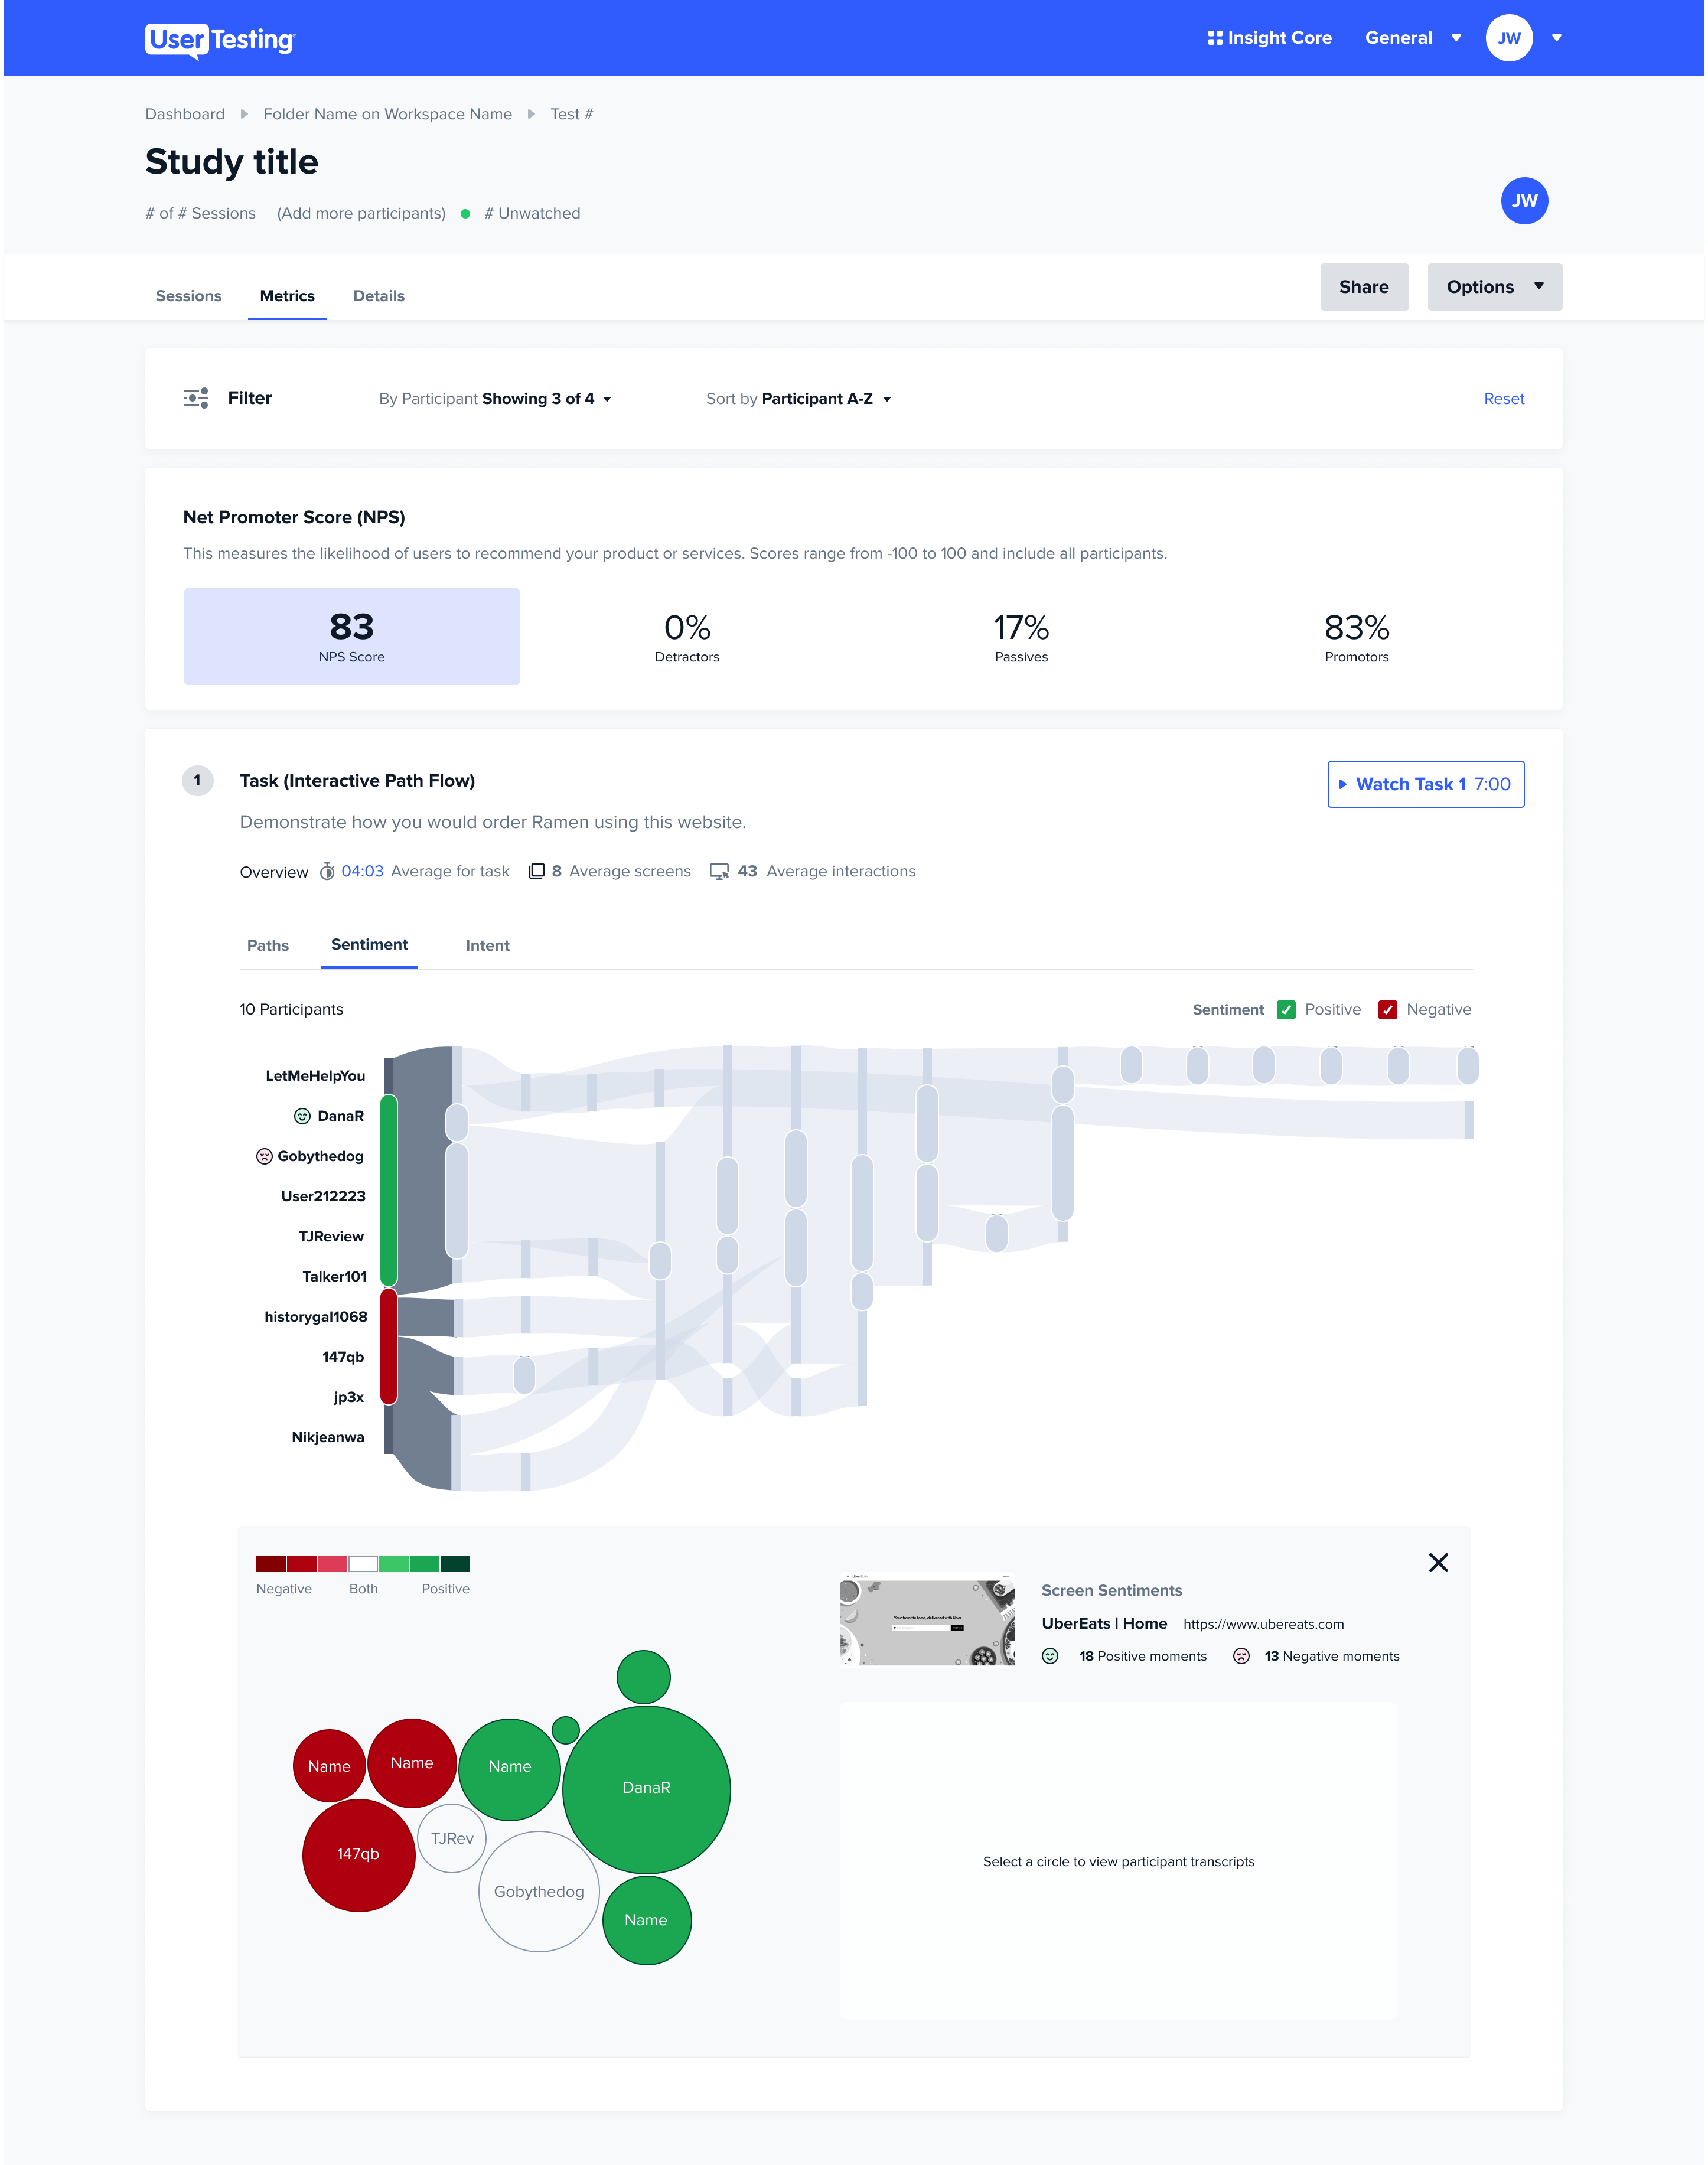Select the TJRev bubble

(452, 1838)
